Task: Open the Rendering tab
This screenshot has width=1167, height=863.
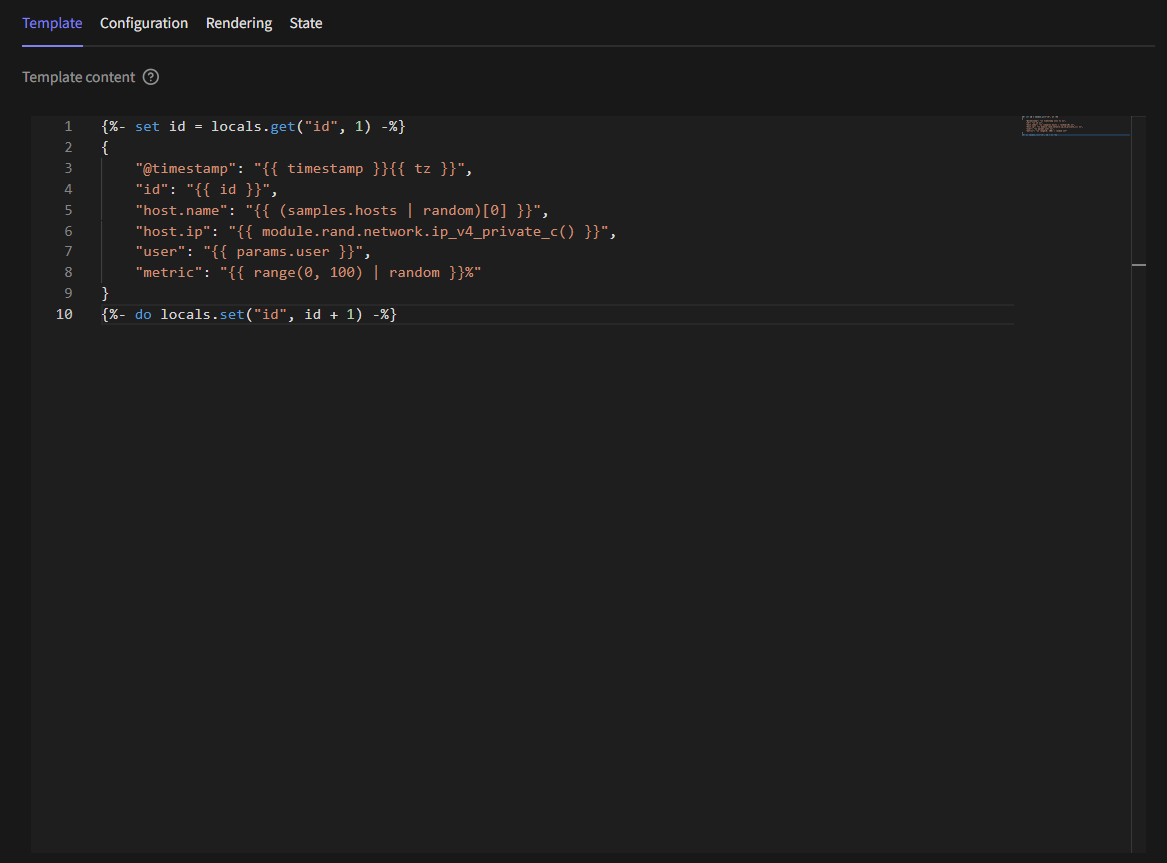Action: pos(239,23)
